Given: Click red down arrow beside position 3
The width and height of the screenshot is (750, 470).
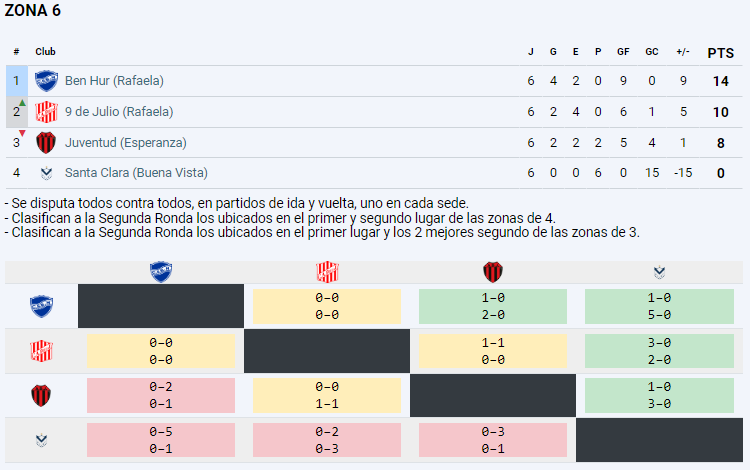Looking at the screenshot, I should 22,133.
